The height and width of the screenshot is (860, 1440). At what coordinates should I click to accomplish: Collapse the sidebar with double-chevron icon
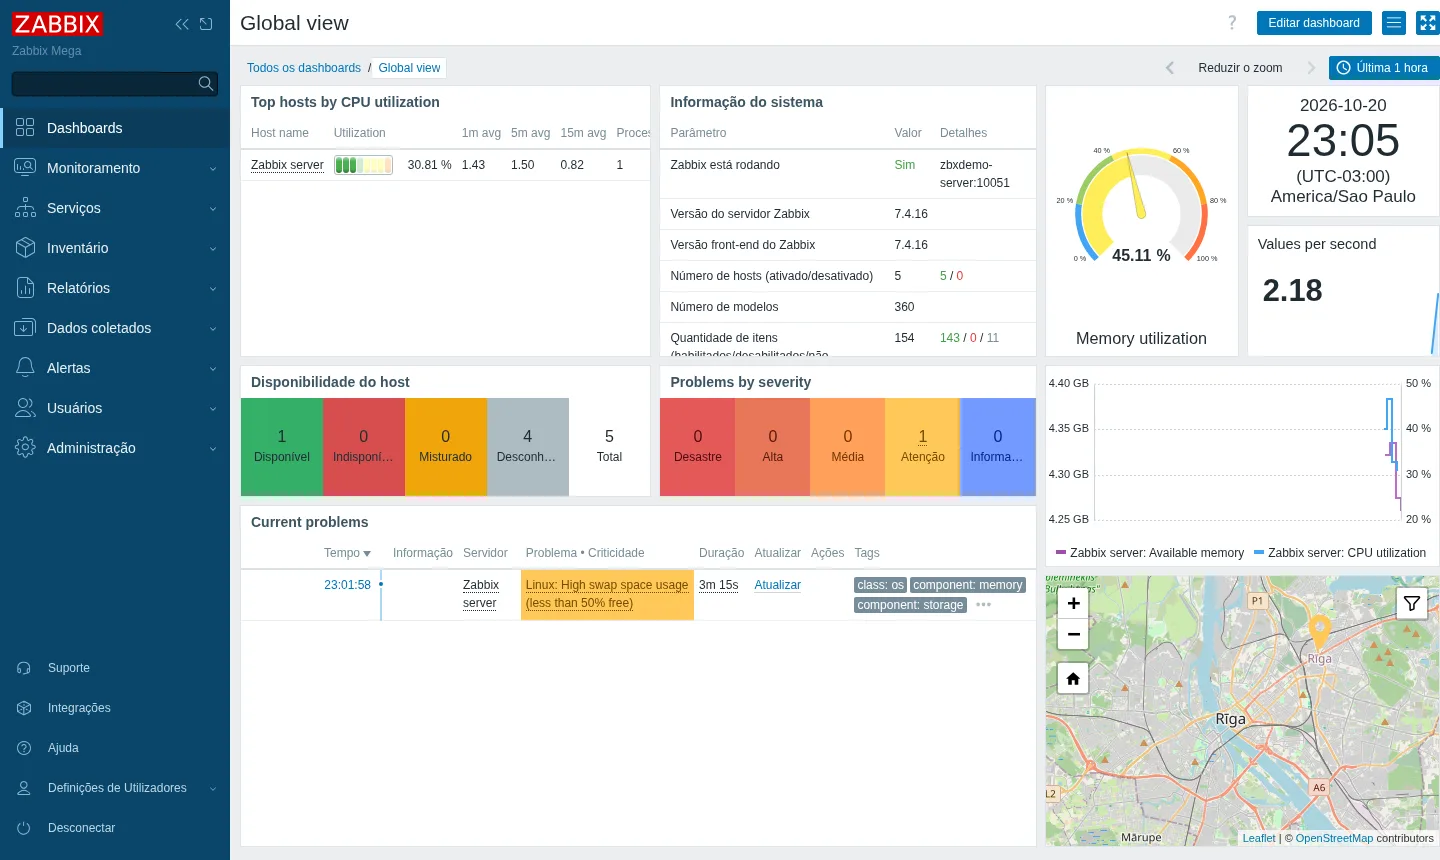click(181, 24)
